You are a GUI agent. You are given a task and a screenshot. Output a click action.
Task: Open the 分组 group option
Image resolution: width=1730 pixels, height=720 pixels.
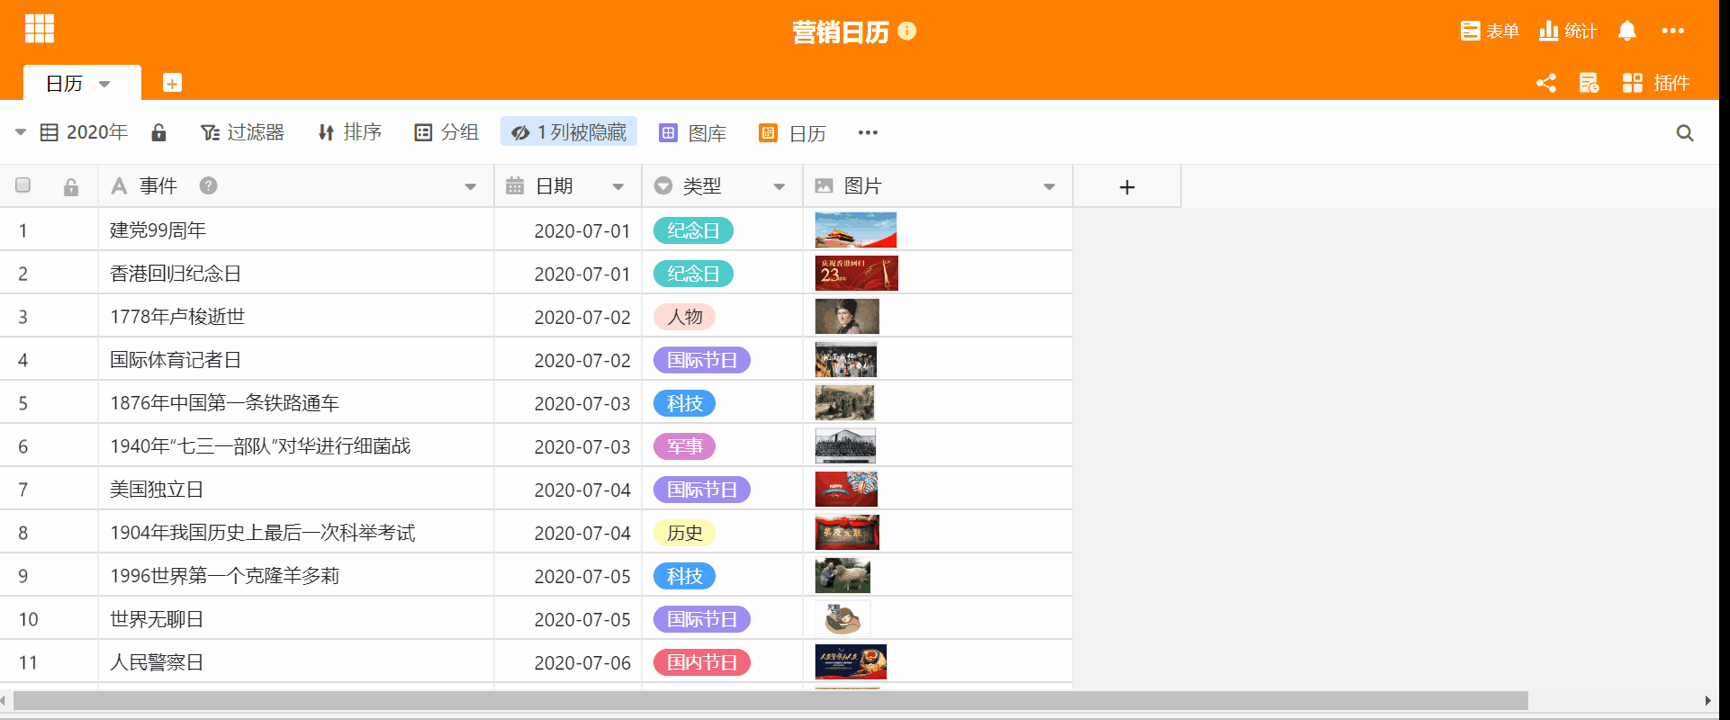pyautogui.click(x=447, y=132)
